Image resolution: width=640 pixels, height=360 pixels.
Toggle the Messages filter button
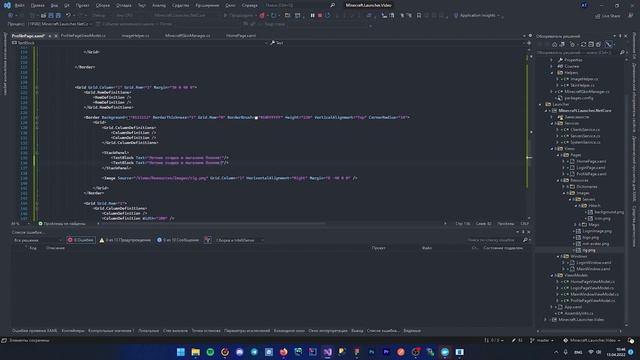[178, 240]
